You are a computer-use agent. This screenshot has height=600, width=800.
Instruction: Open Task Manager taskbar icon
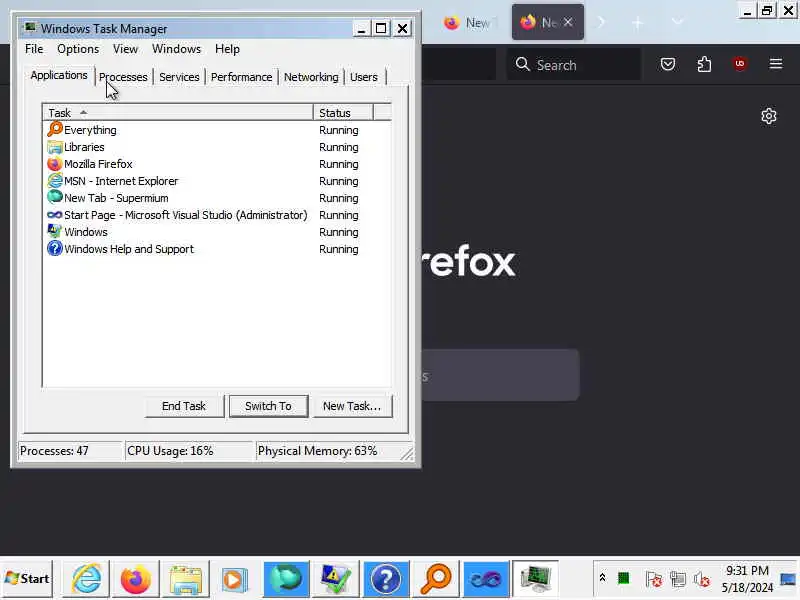(x=536, y=579)
